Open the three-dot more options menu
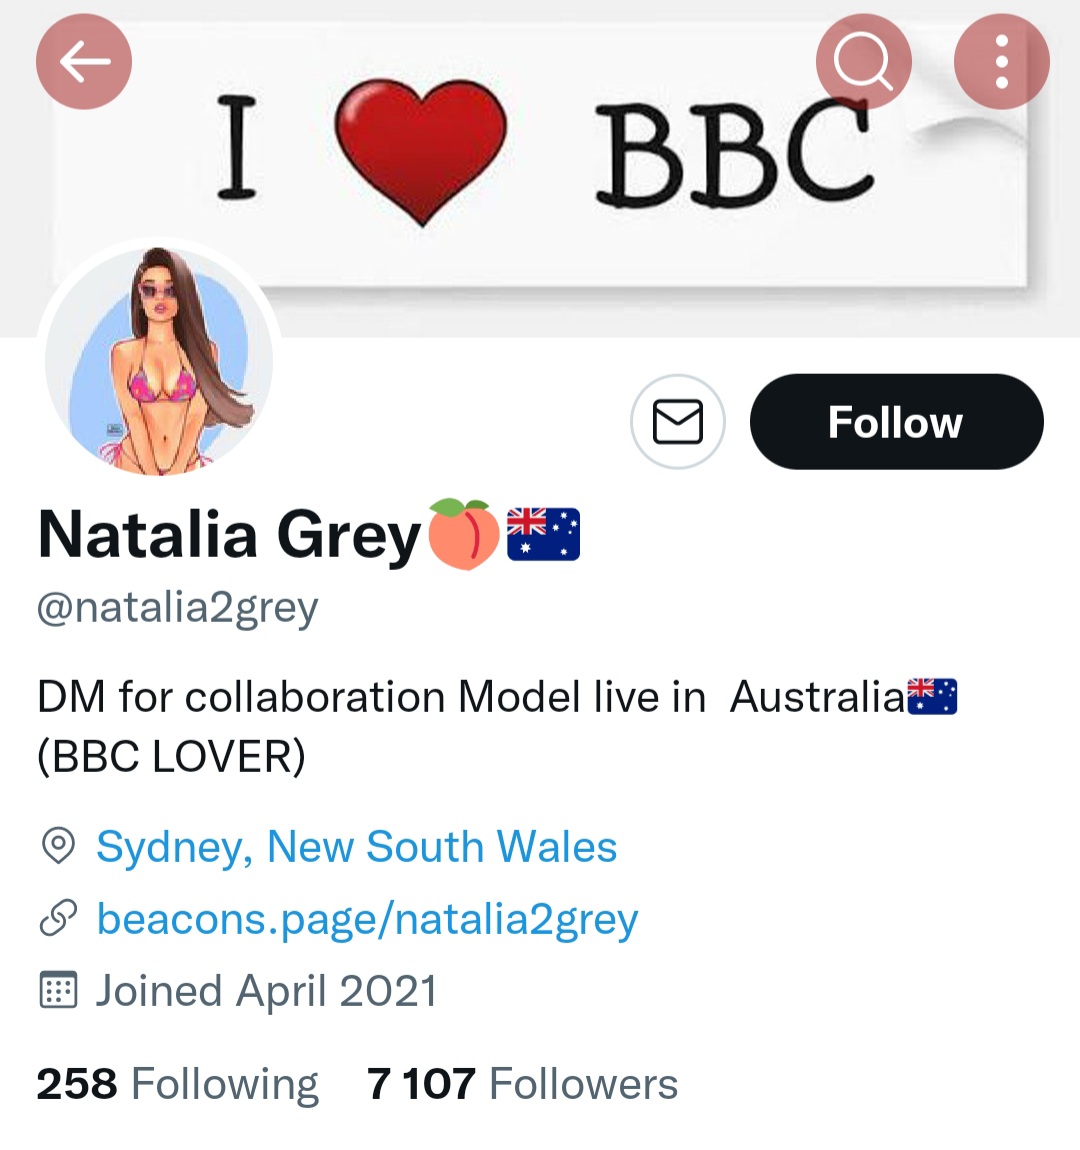Screen dimensions: 1080x1150 (x=1001, y=62)
